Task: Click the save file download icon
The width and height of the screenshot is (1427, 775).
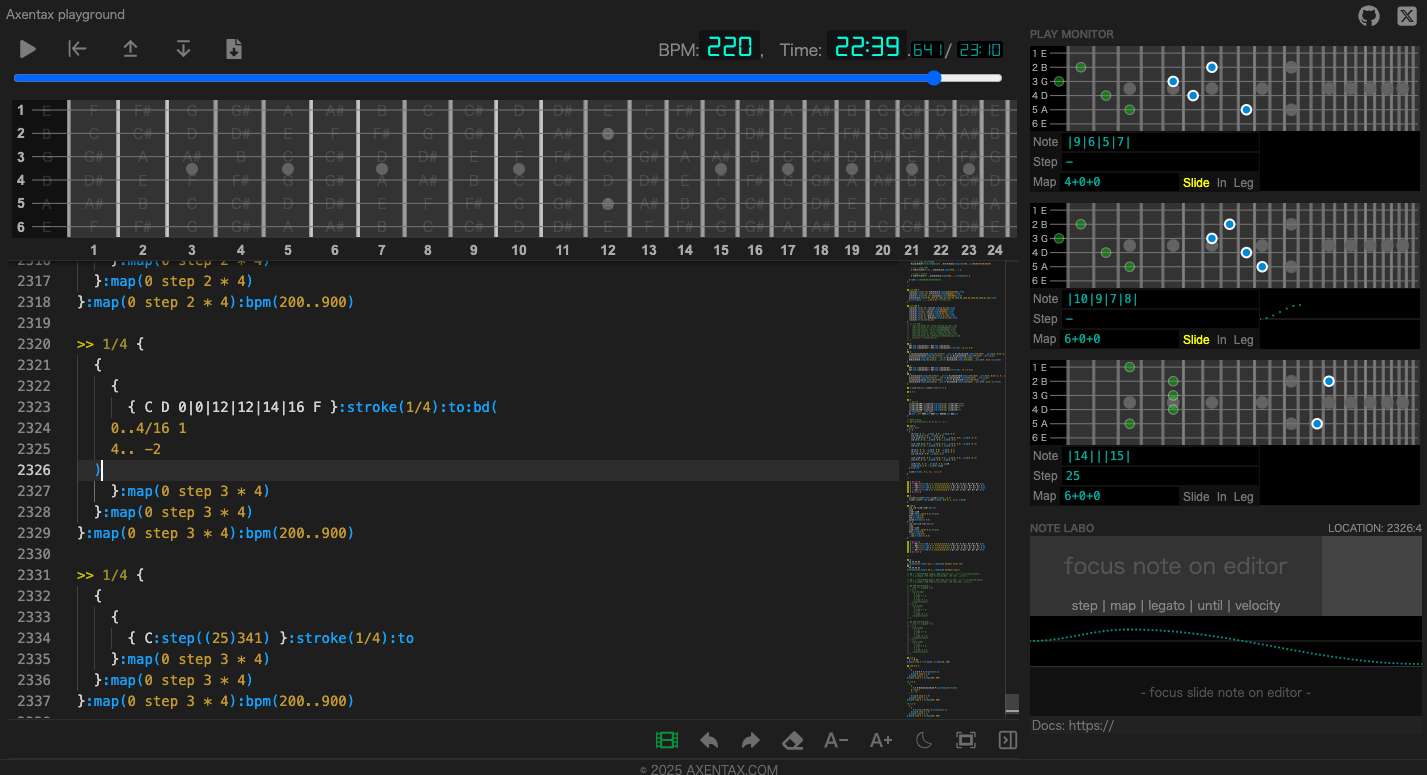Action: (x=234, y=49)
